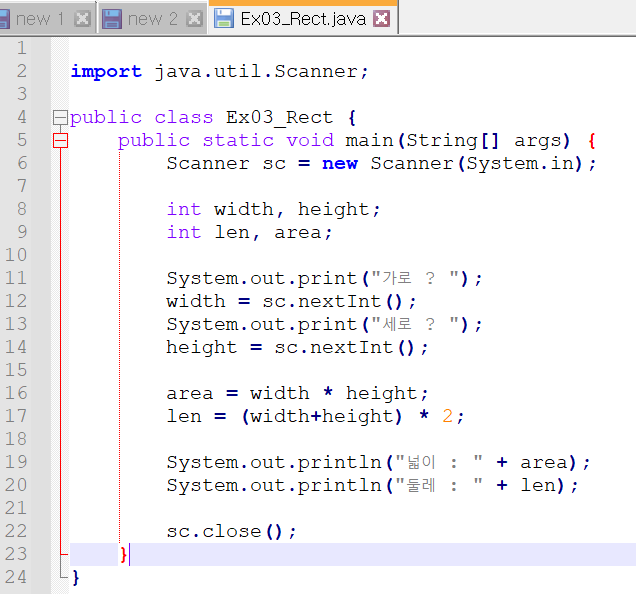Click the orange number 2 on line 17
636x594 pixels.
point(447,416)
